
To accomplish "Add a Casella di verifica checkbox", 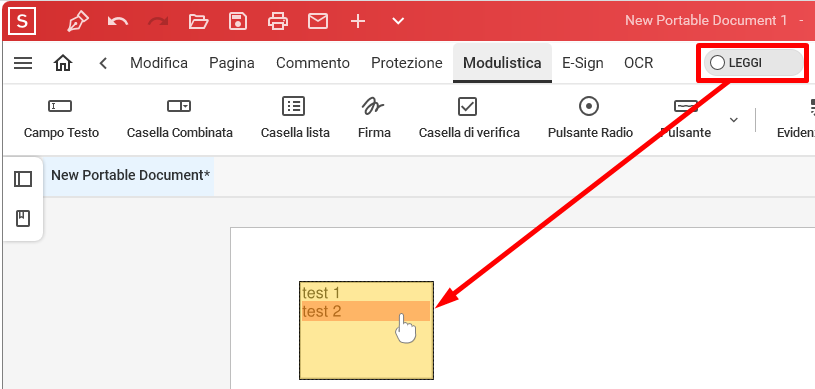I will [x=469, y=118].
